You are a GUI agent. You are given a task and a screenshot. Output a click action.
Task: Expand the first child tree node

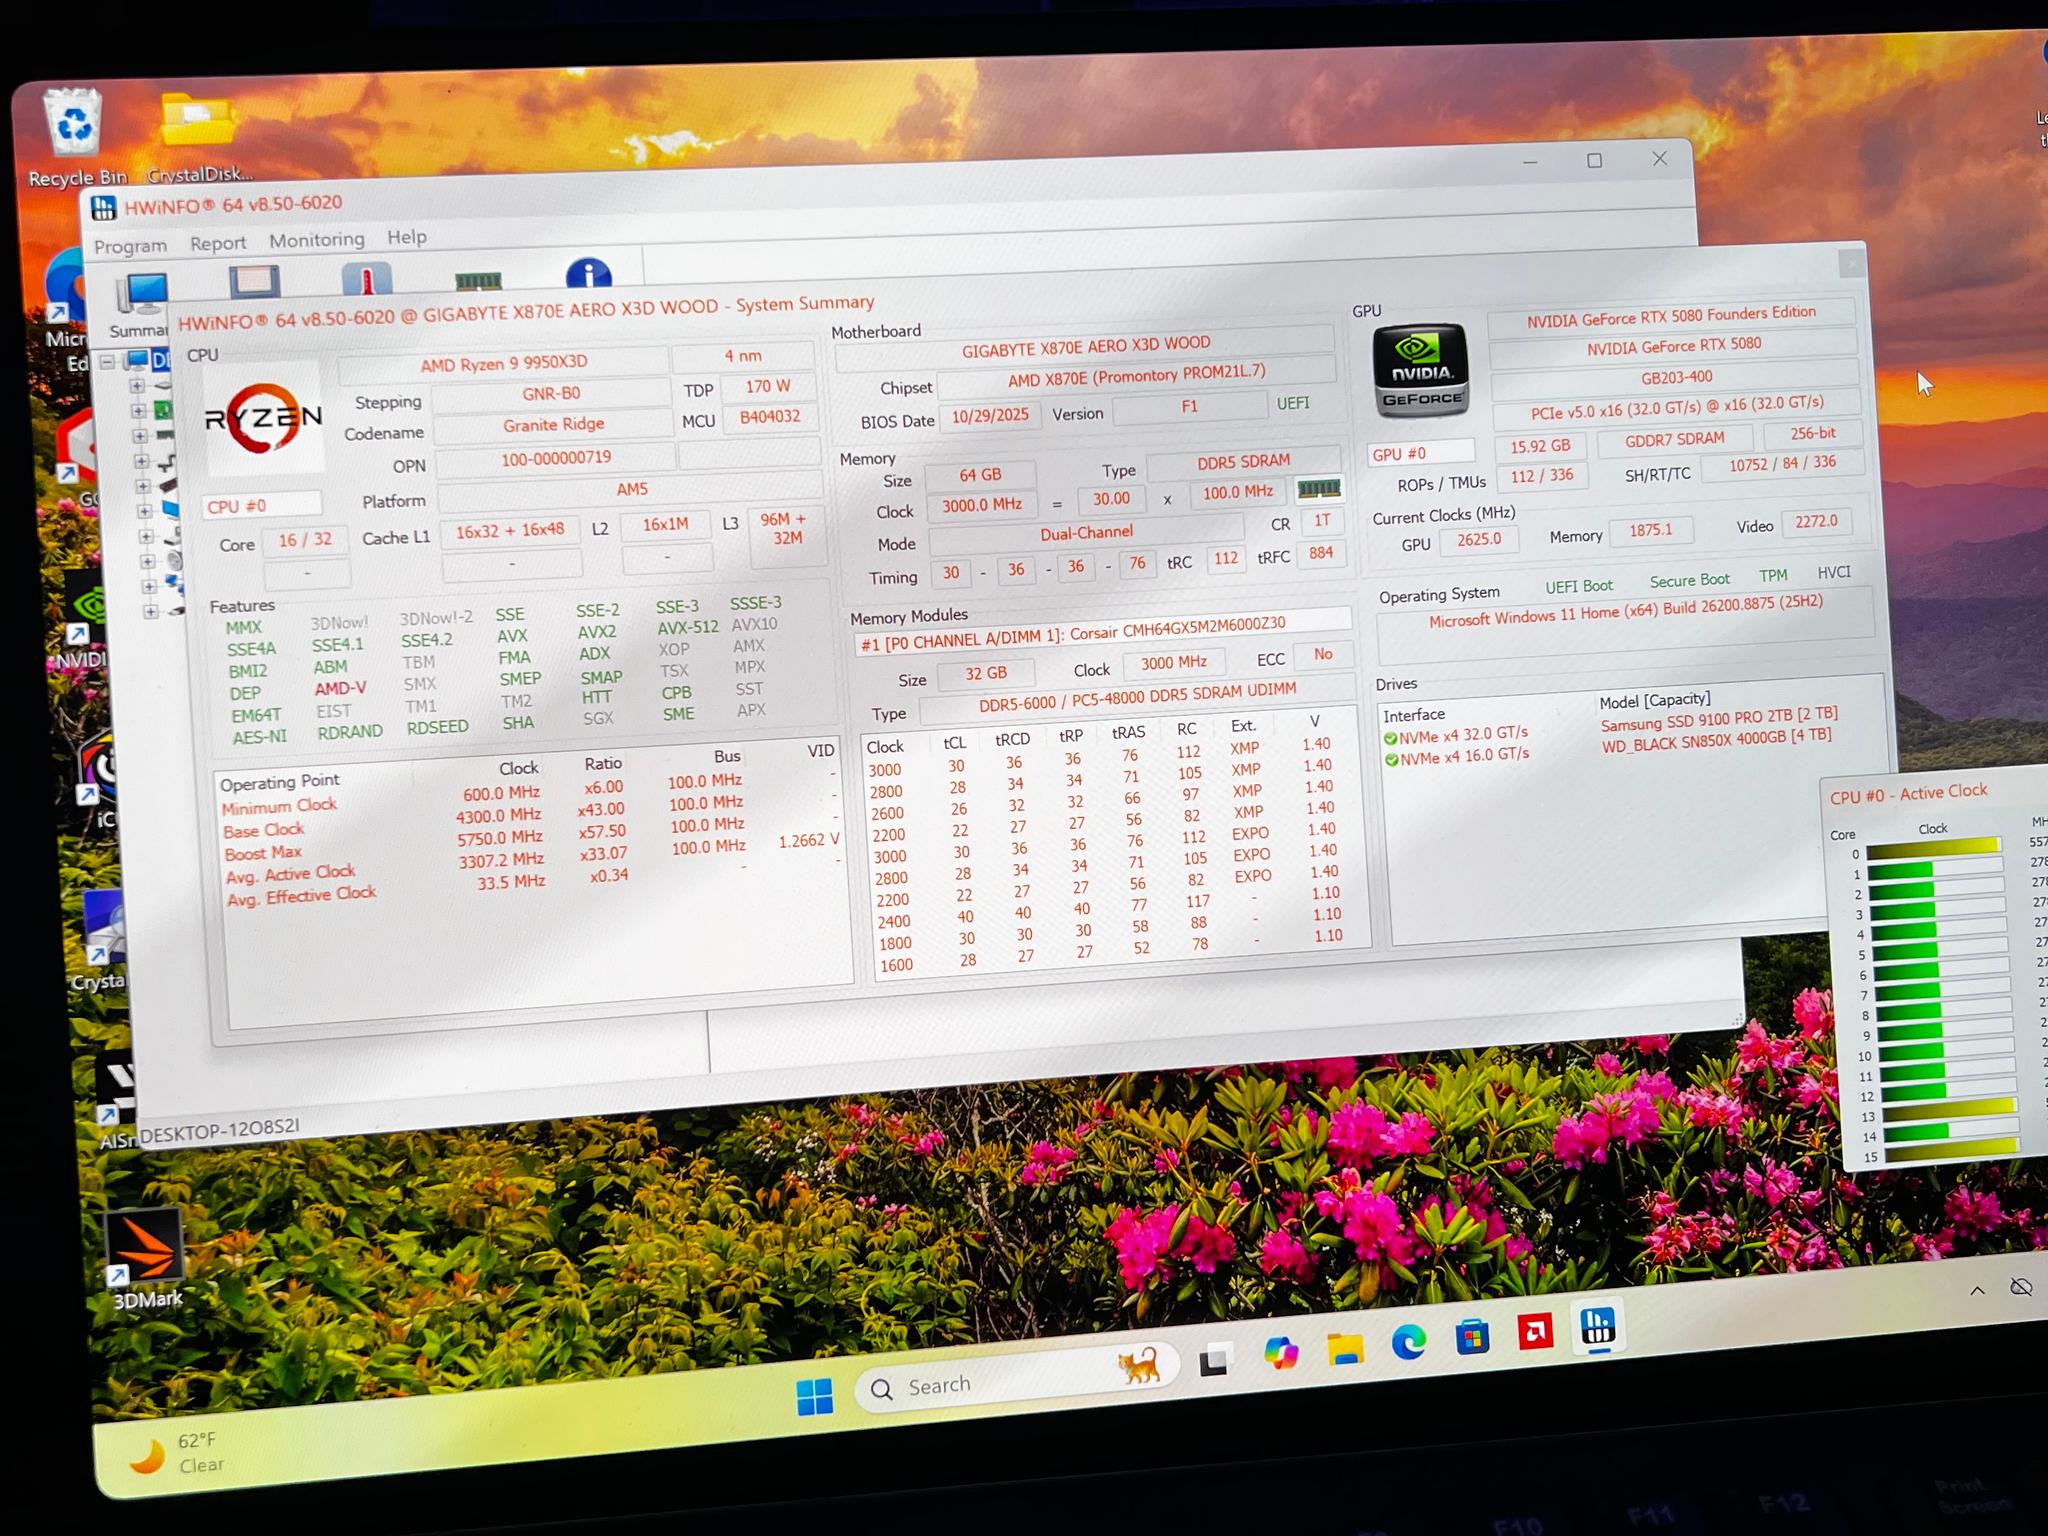pos(138,386)
